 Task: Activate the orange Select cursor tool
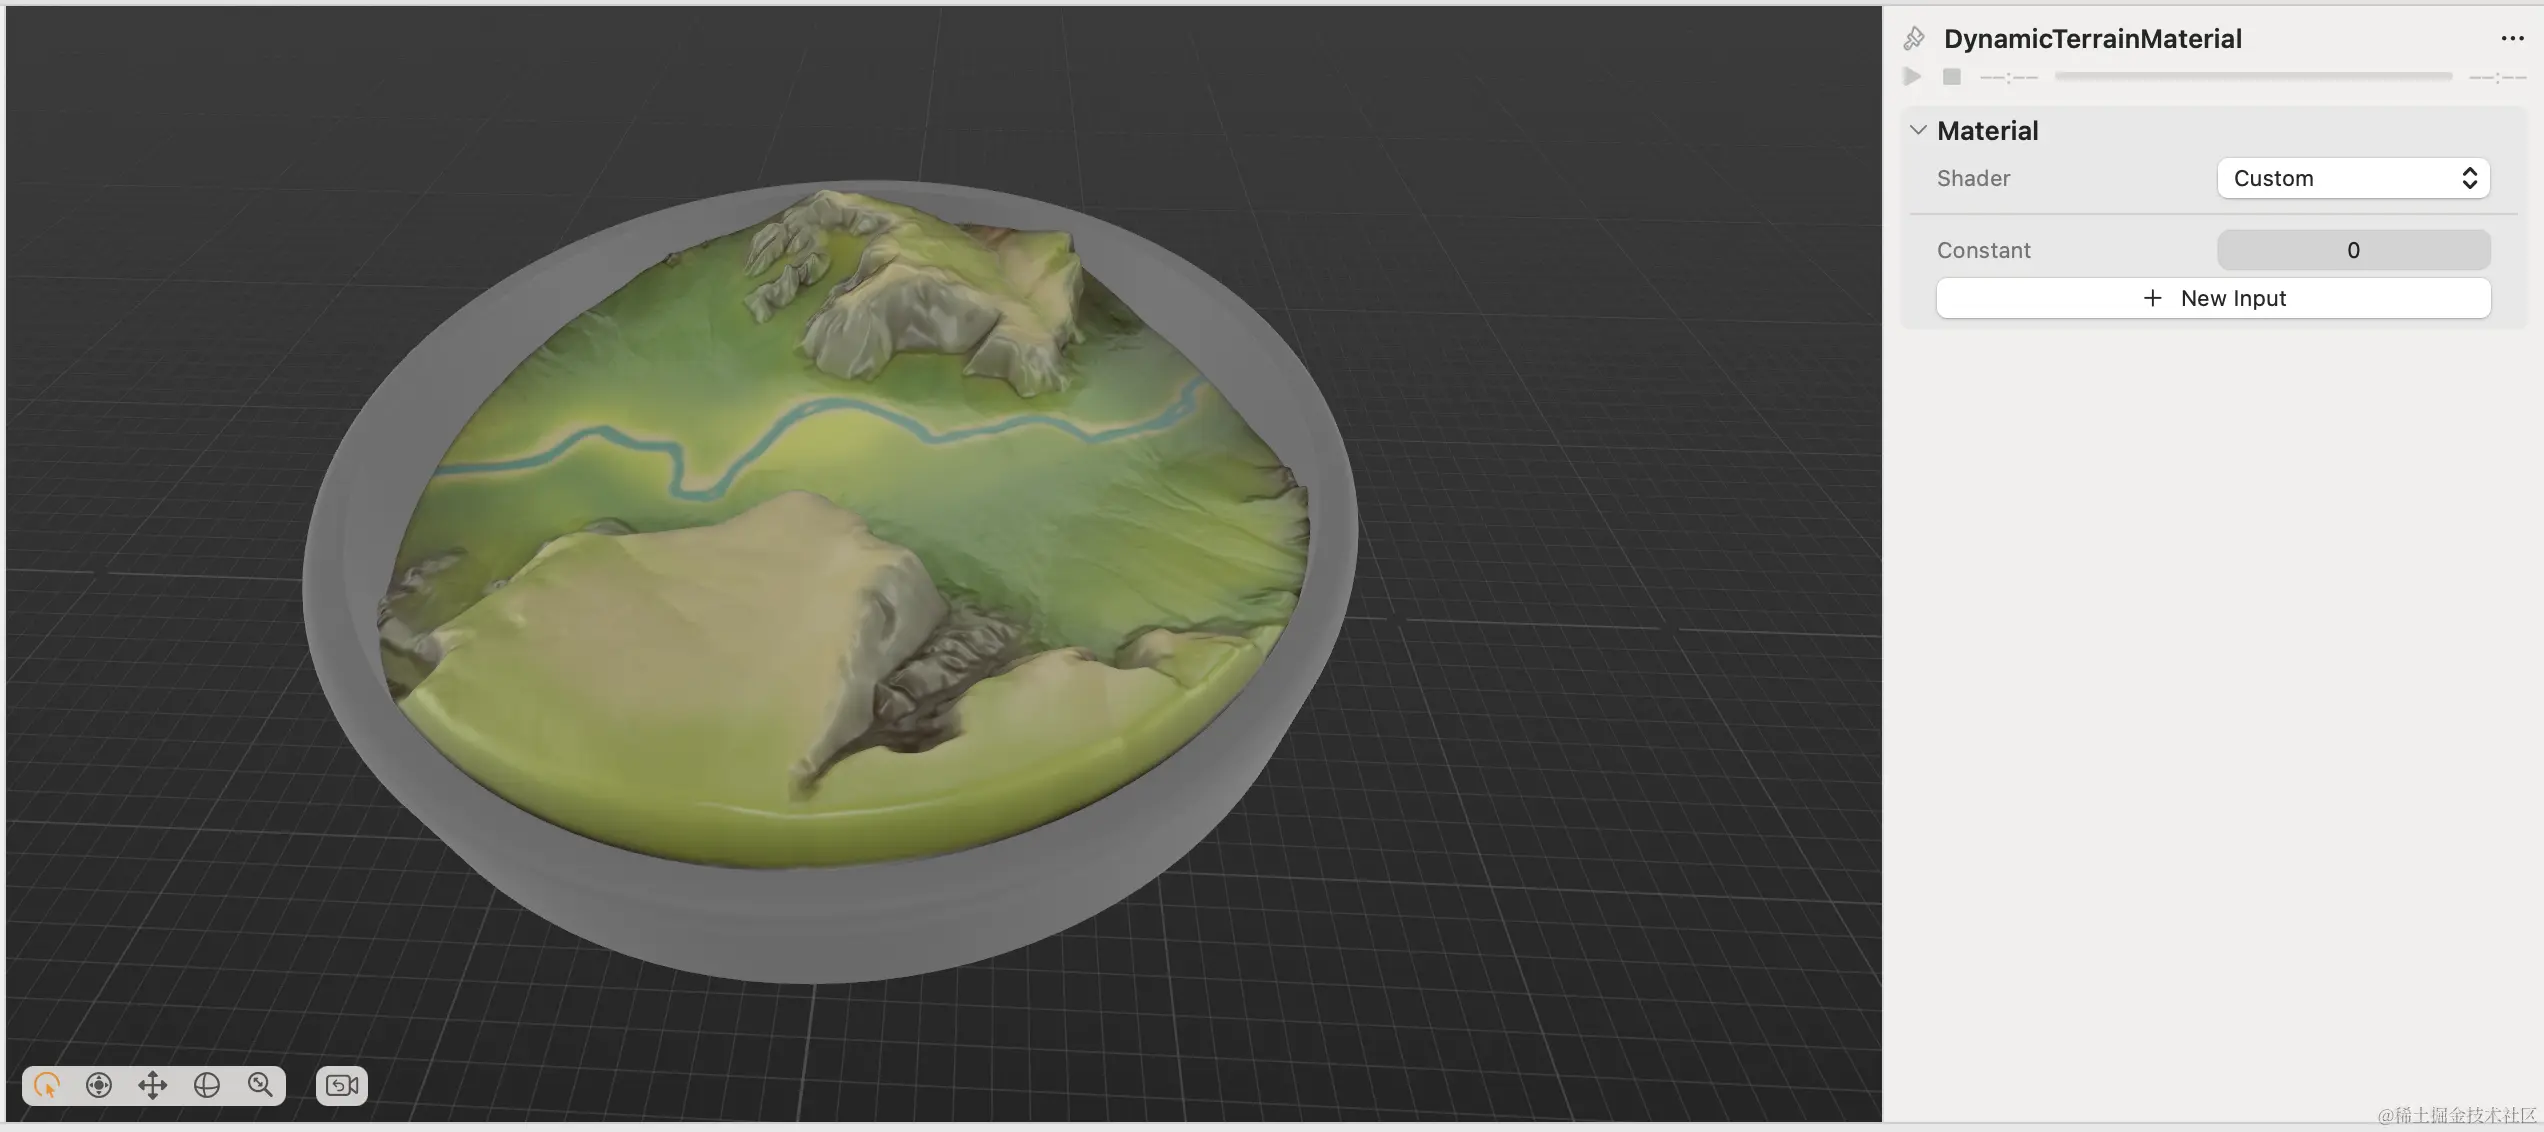point(47,1085)
